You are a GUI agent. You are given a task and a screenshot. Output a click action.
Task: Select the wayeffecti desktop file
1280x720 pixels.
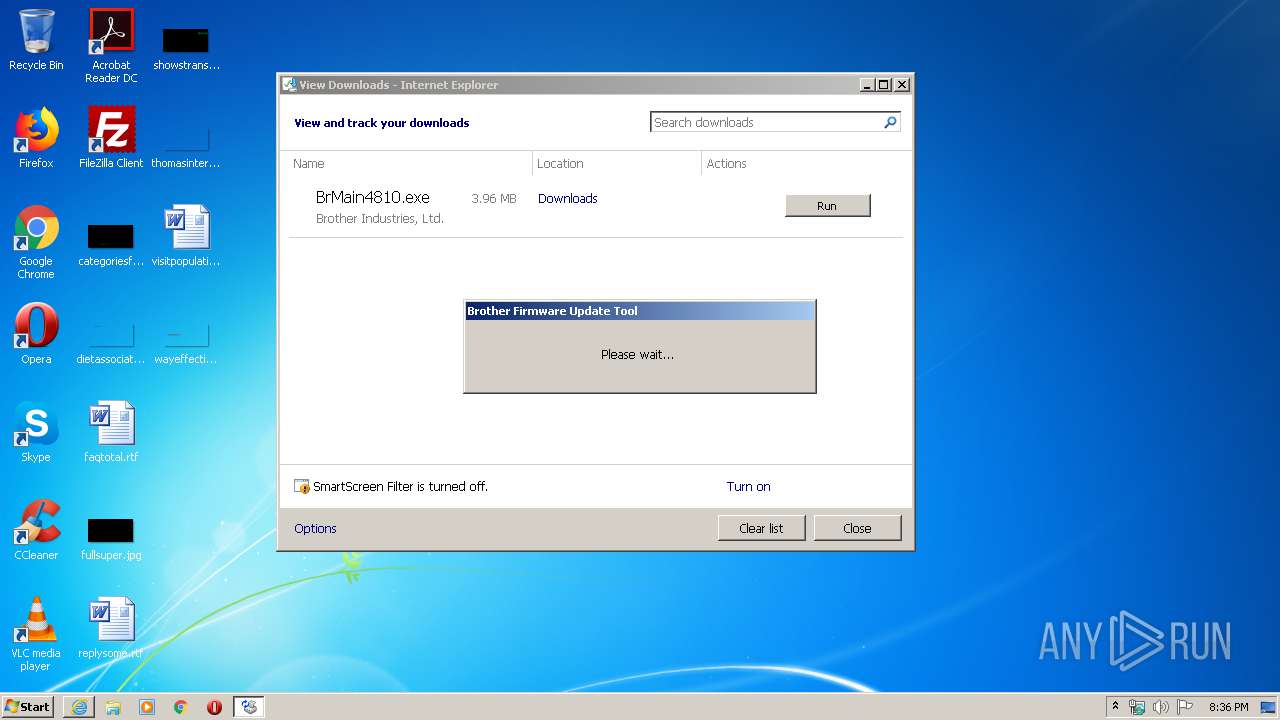186,342
